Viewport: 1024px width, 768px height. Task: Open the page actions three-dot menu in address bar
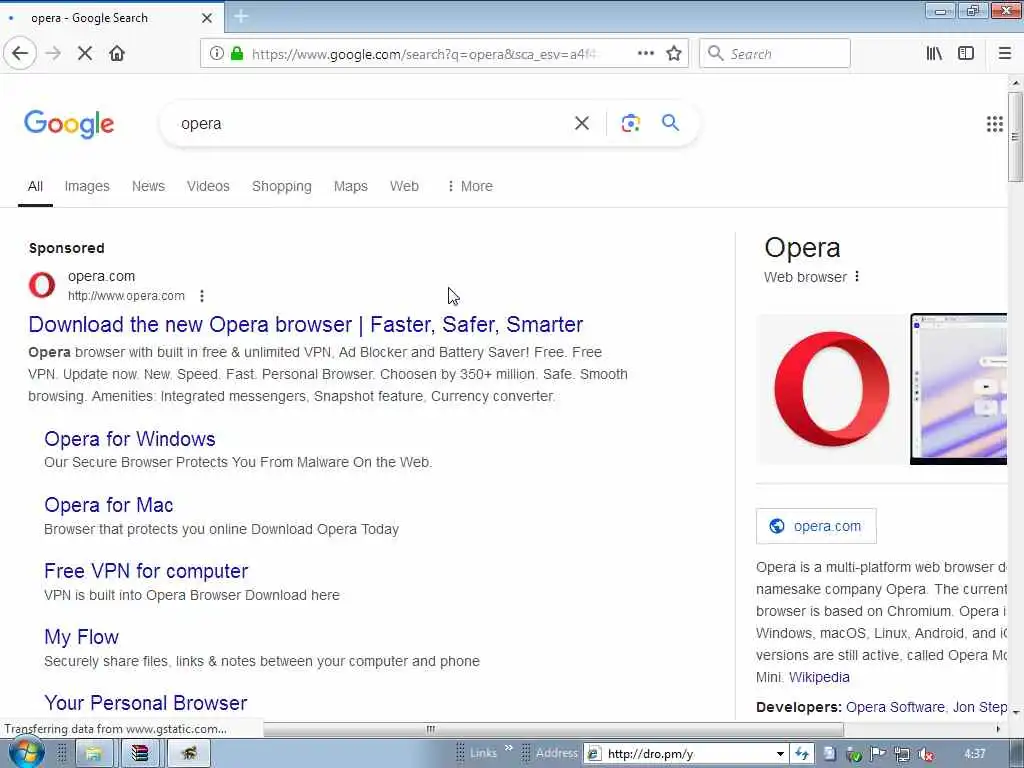646,54
